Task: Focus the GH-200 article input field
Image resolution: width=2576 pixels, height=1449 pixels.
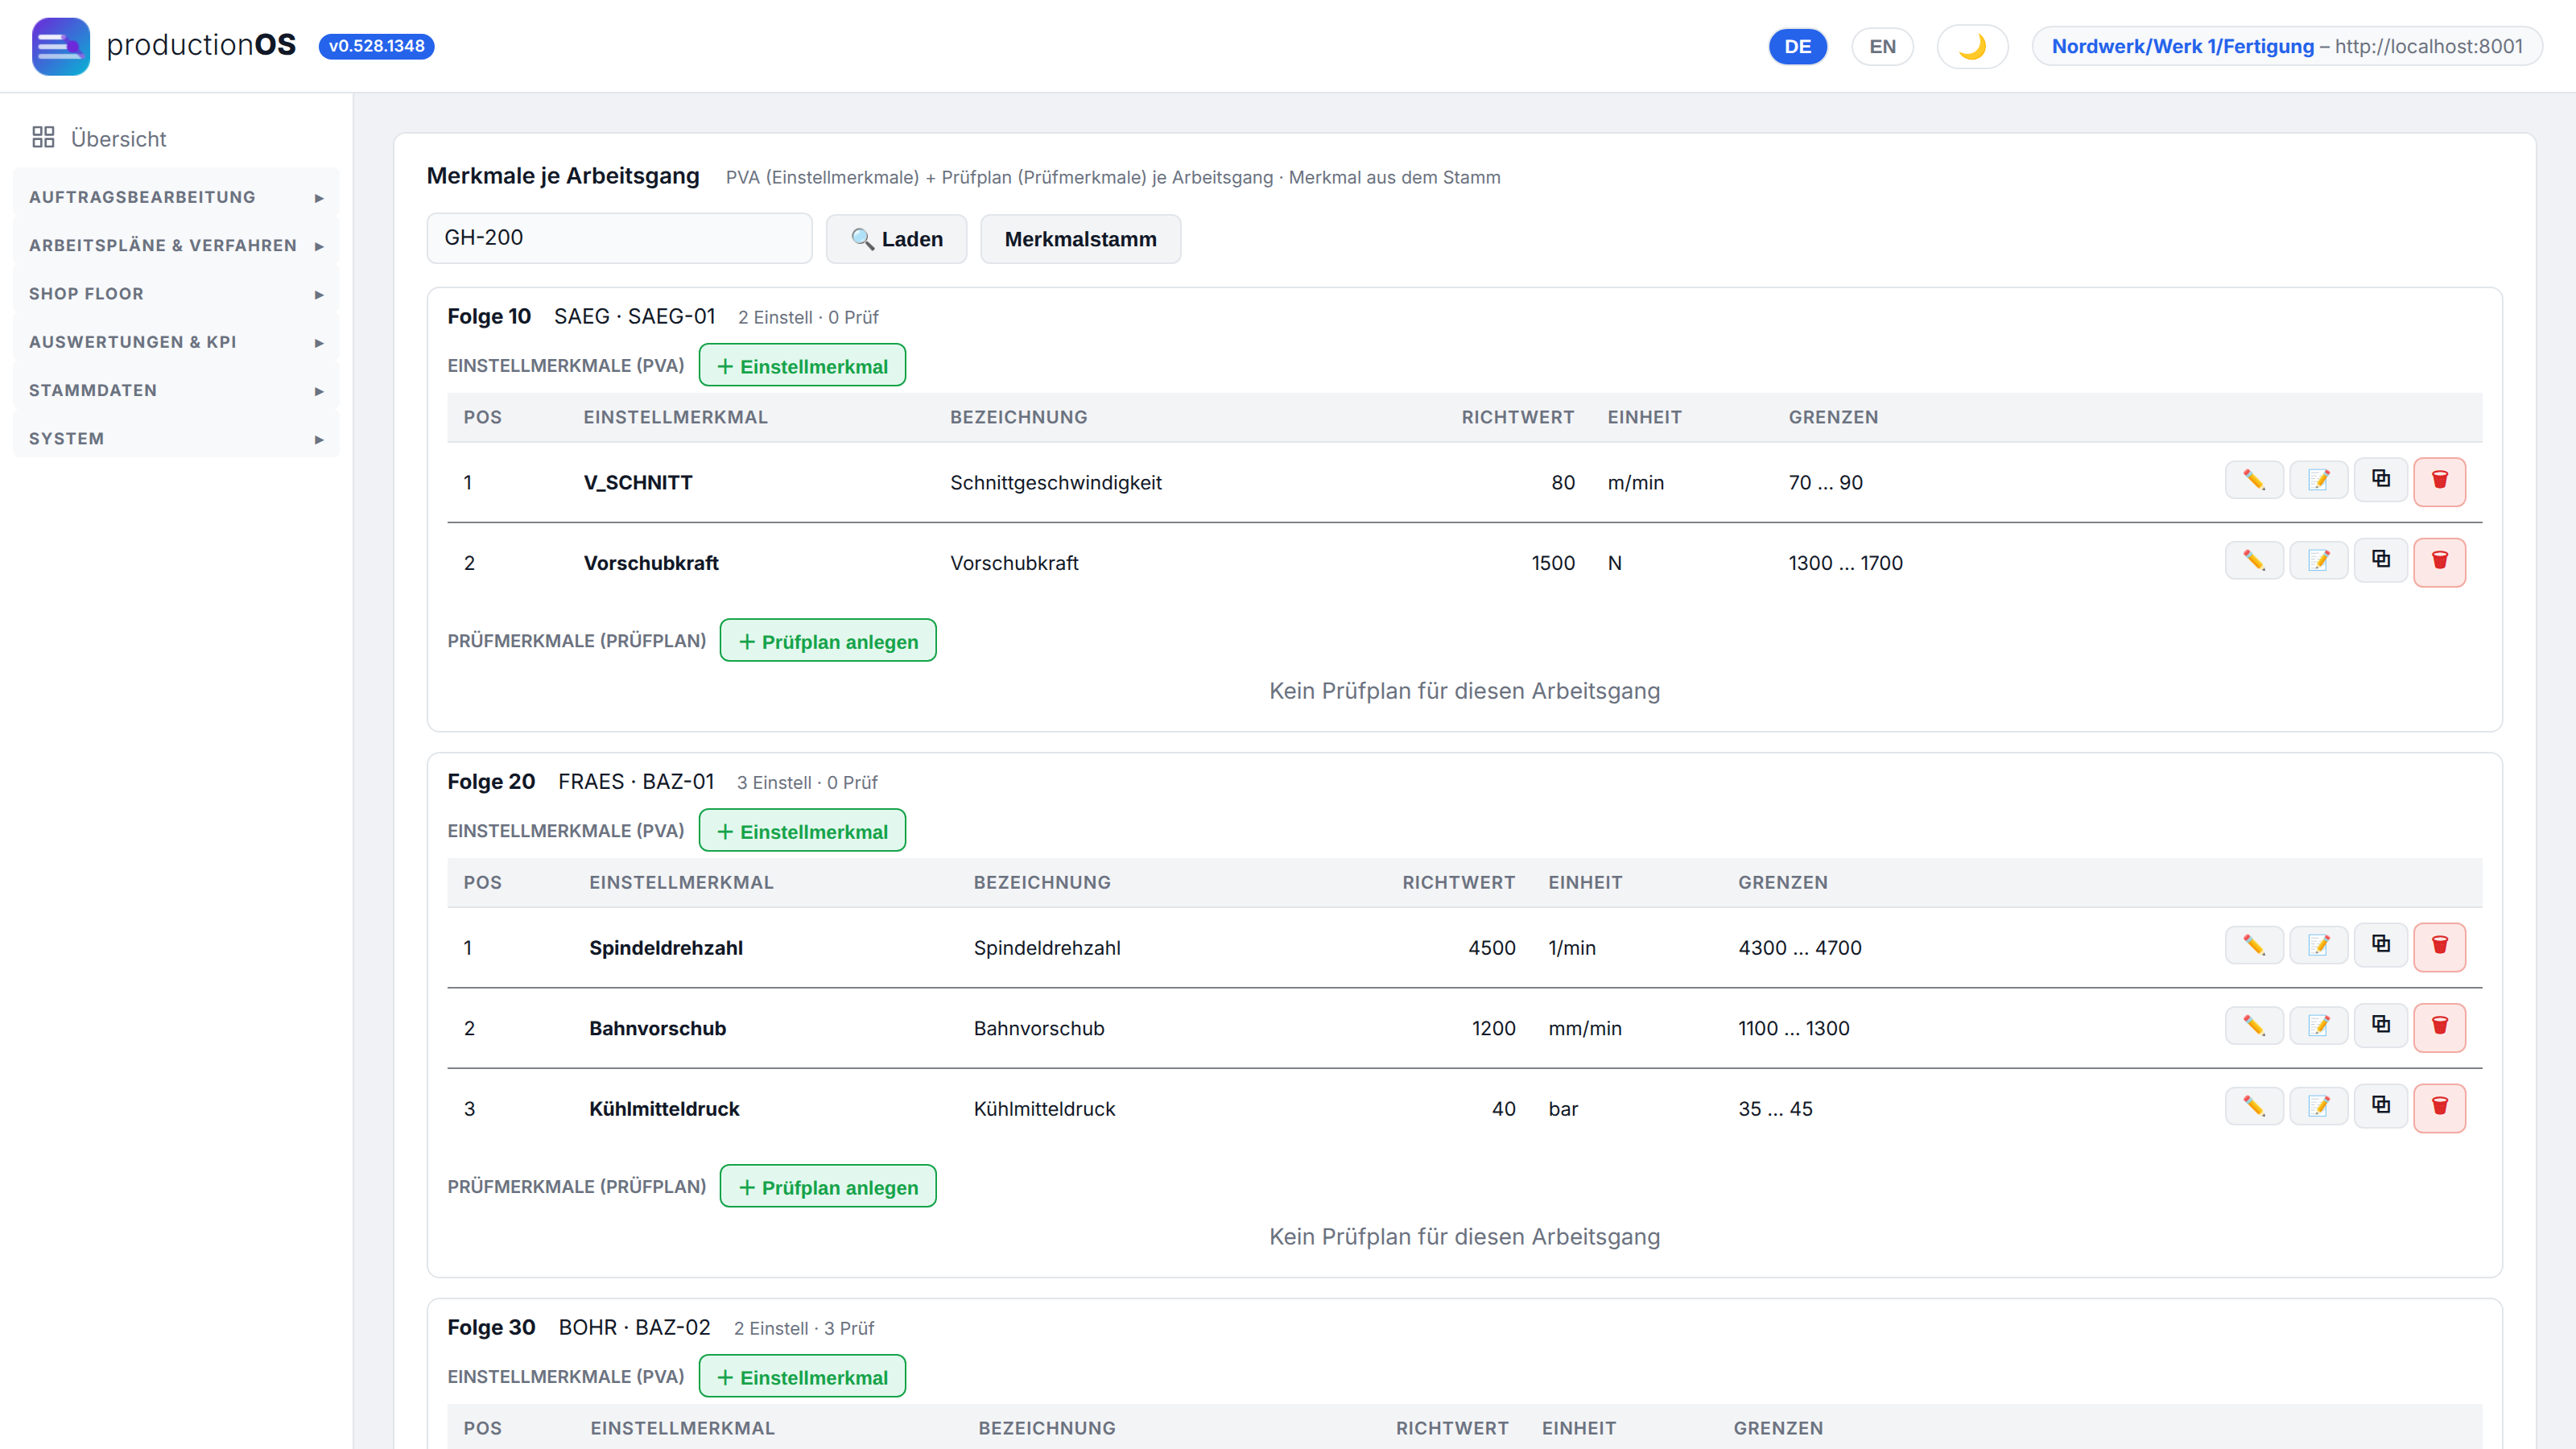Action: coord(619,238)
